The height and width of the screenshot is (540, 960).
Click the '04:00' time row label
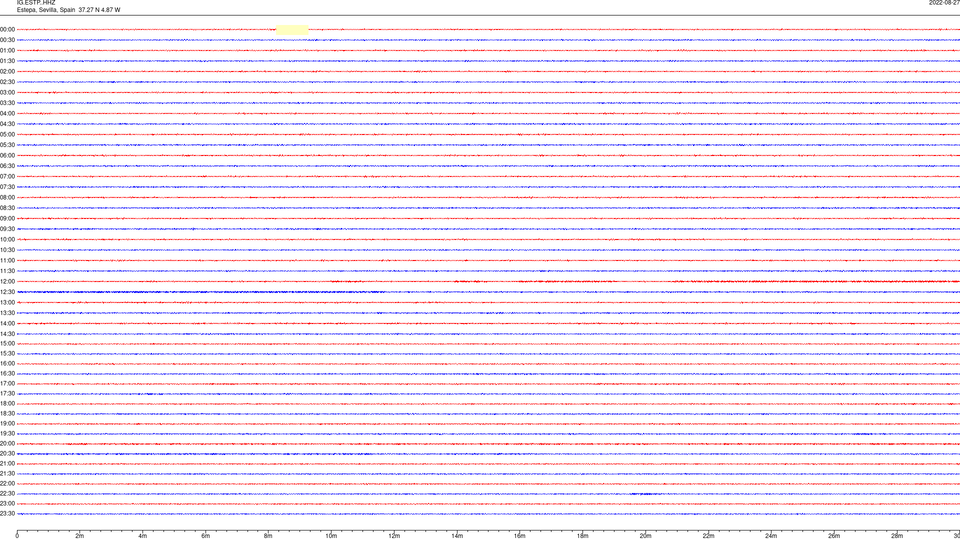7,114
